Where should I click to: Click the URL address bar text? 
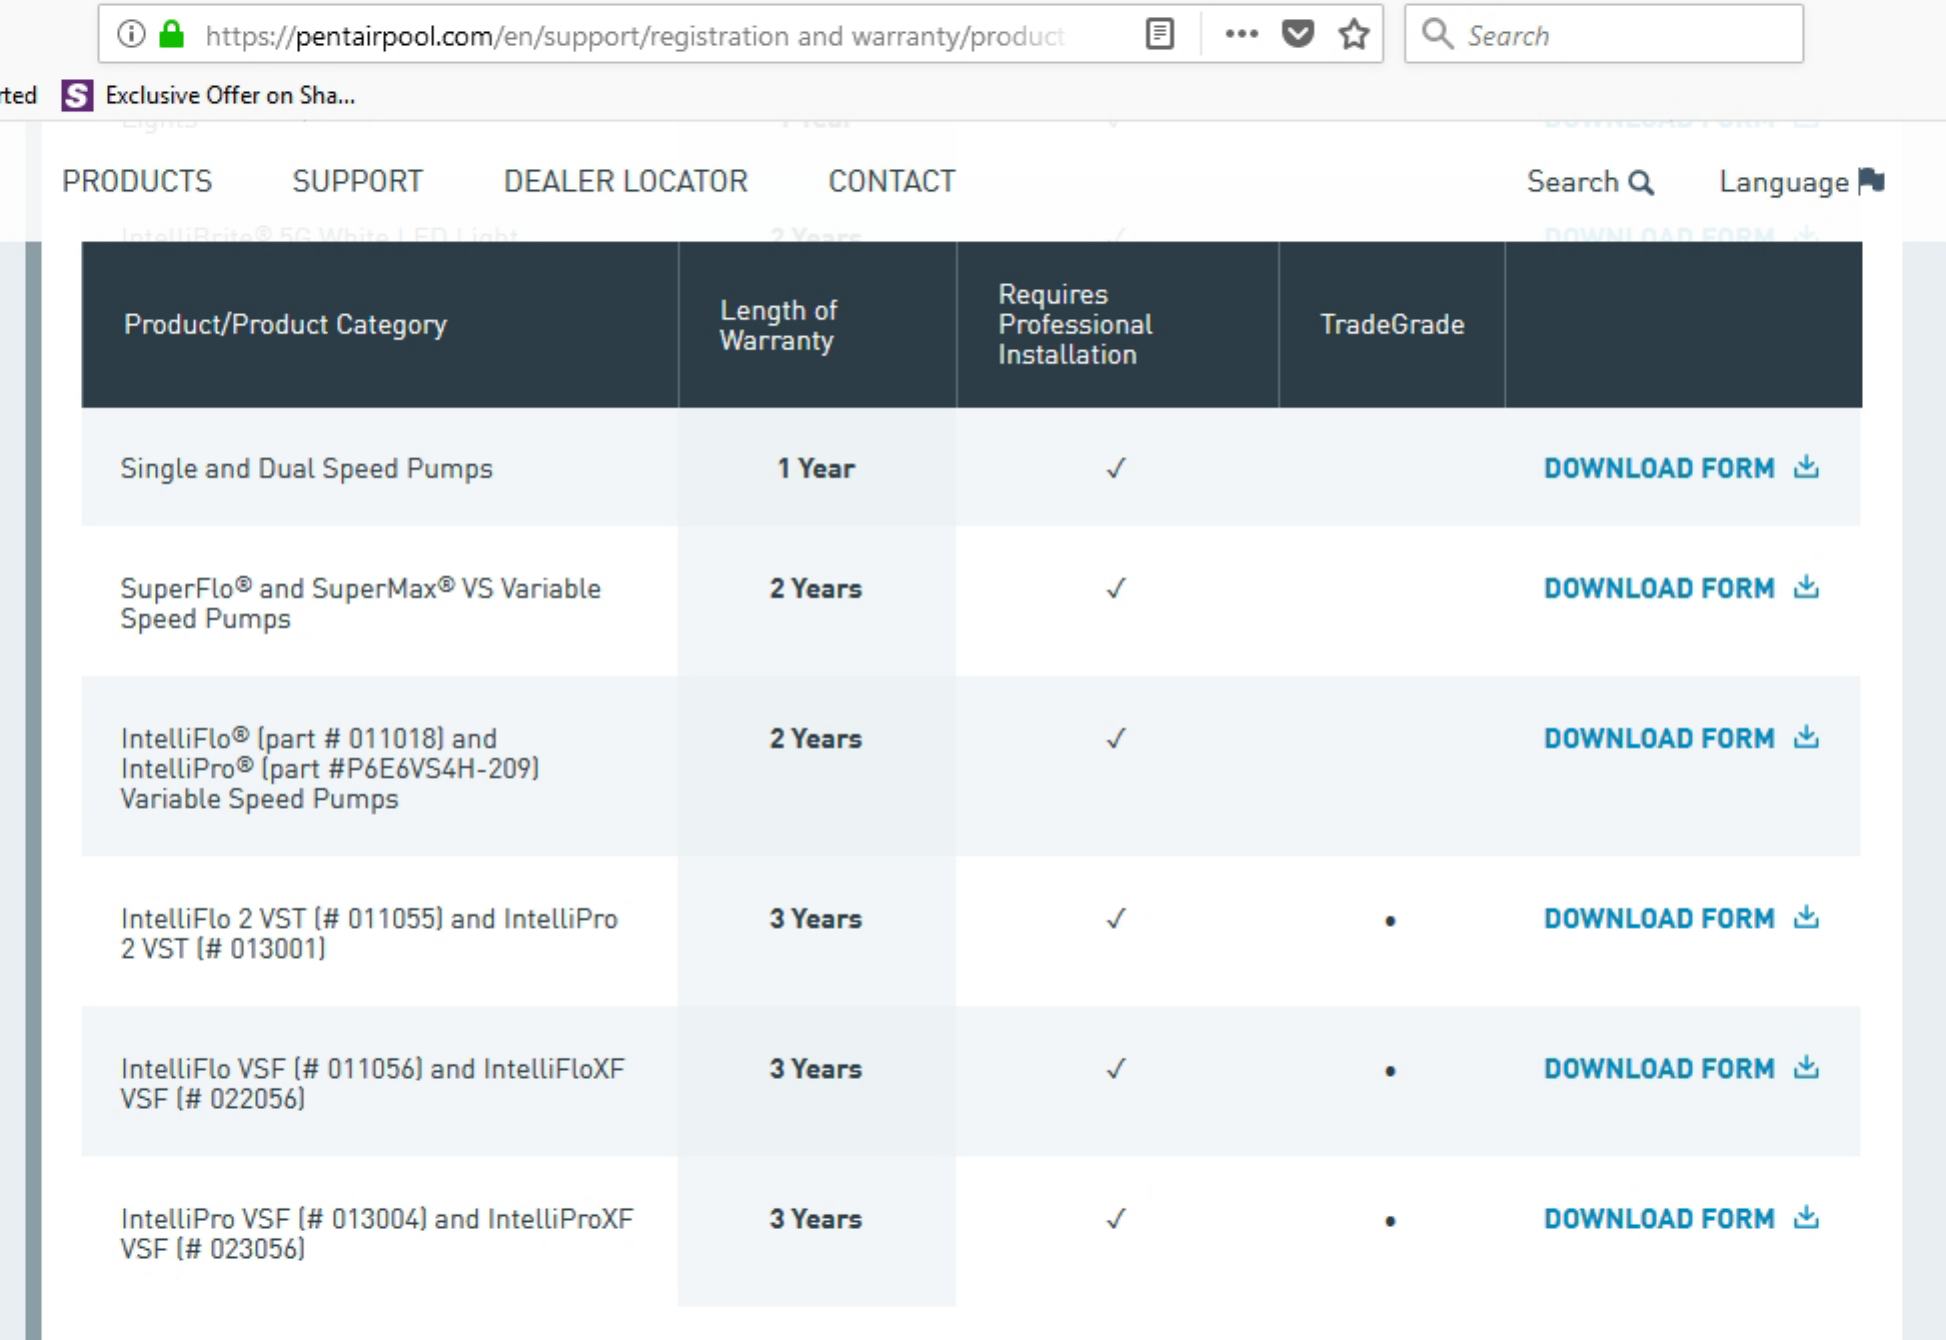pyautogui.click(x=634, y=36)
